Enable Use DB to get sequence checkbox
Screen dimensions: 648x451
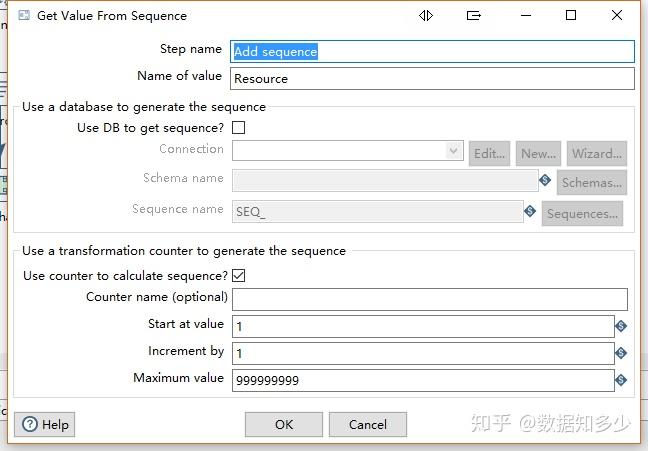[238, 128]
